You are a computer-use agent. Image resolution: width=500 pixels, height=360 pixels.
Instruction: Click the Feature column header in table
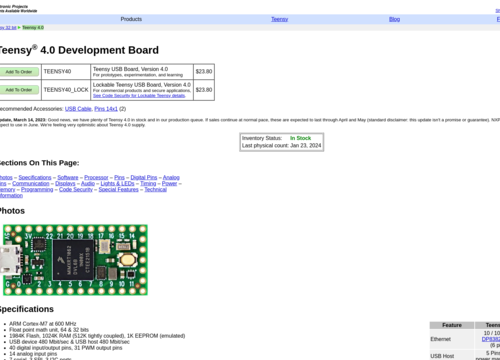point(452,325)
